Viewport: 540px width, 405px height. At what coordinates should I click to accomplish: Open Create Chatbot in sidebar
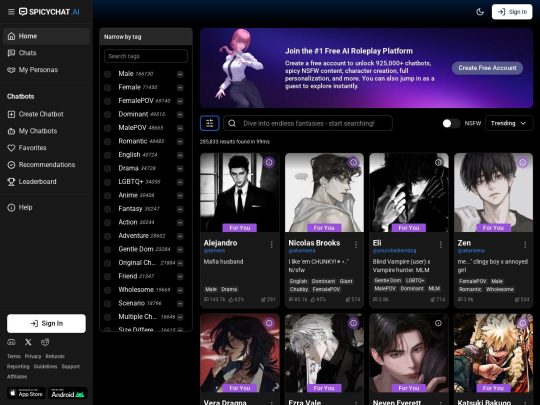pyautogui.click(x=46, y=114)
